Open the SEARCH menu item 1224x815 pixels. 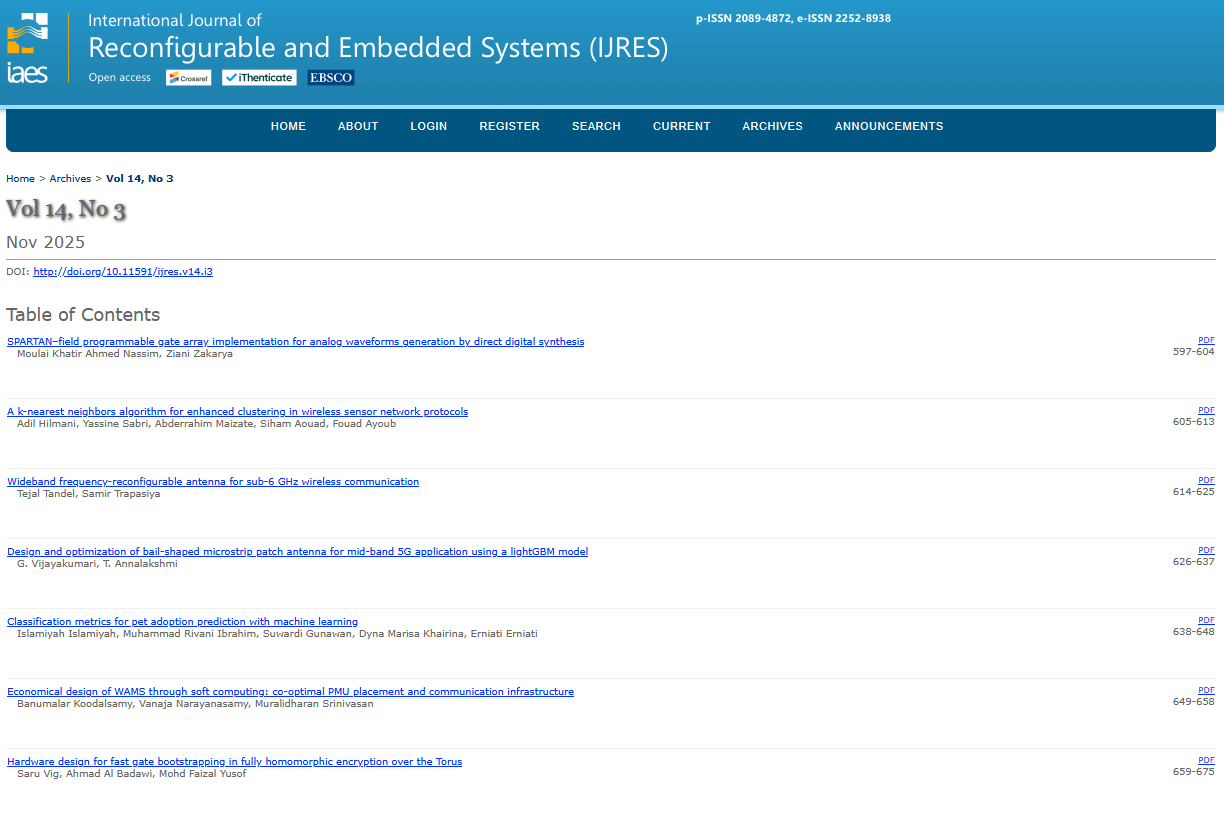tap(596, 126)
